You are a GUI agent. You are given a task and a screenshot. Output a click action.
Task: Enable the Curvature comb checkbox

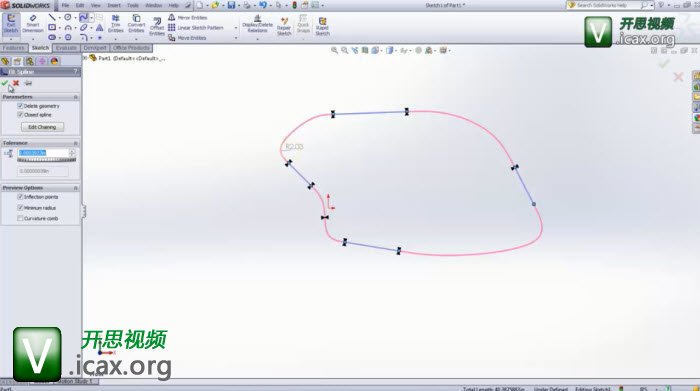(x=20, y=218)
